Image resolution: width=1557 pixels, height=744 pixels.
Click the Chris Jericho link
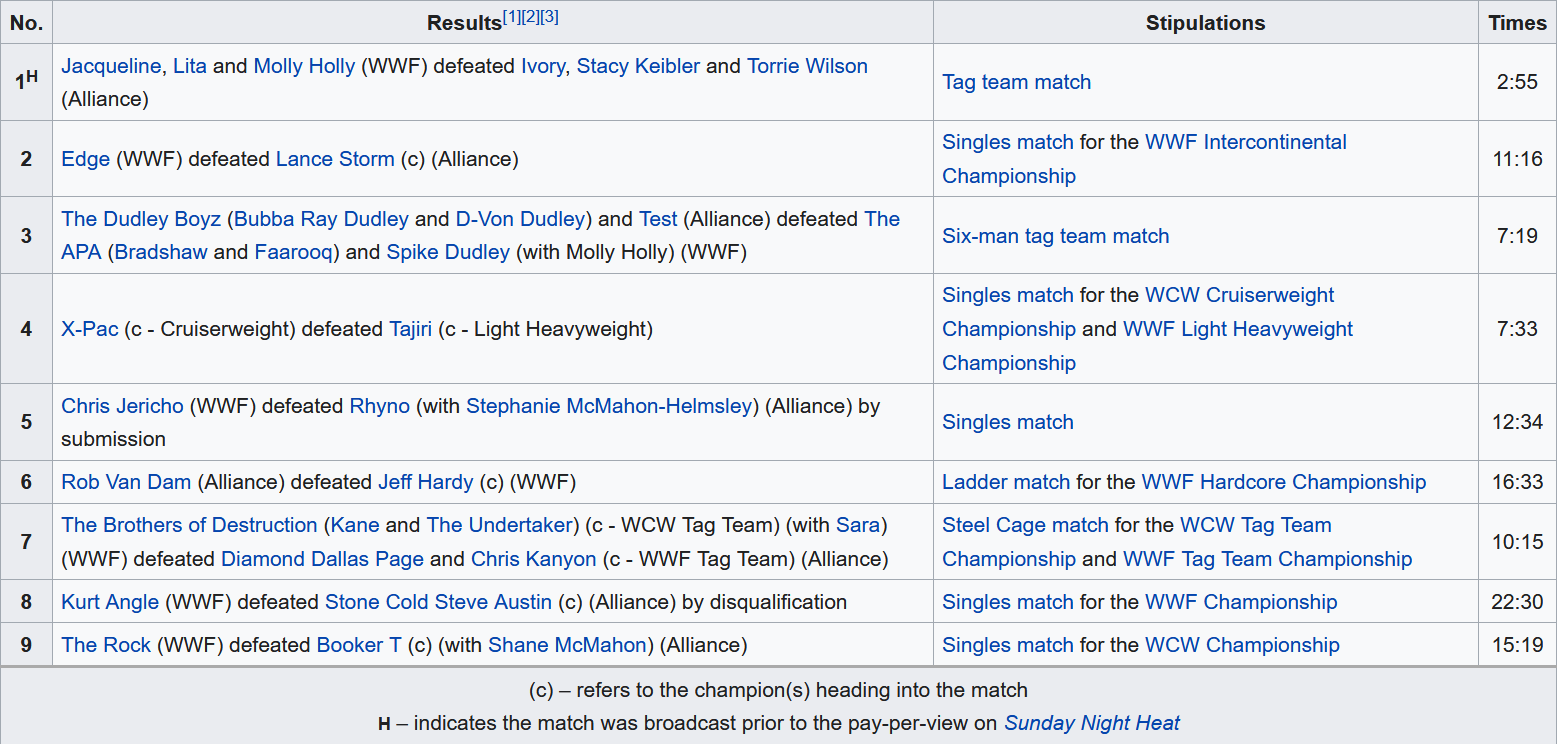122,406
